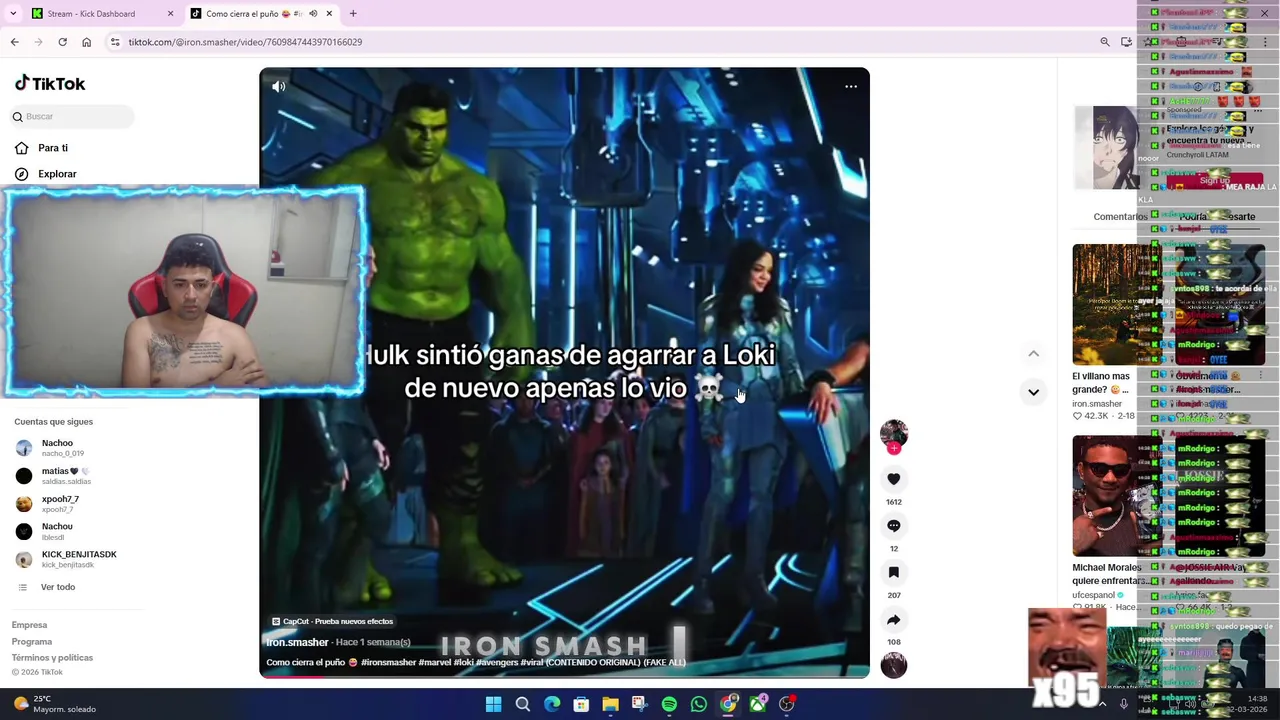Open Términos y políticas footer link
The width and height of the screenshot is (1280, 720).
pyautogui.click(x=52, y=658)
